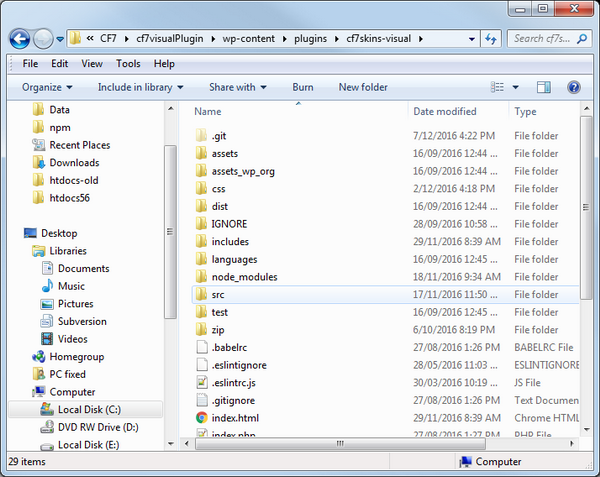600x477 pixels.
Task: Open the Tools menu
Action: [128, 64]
